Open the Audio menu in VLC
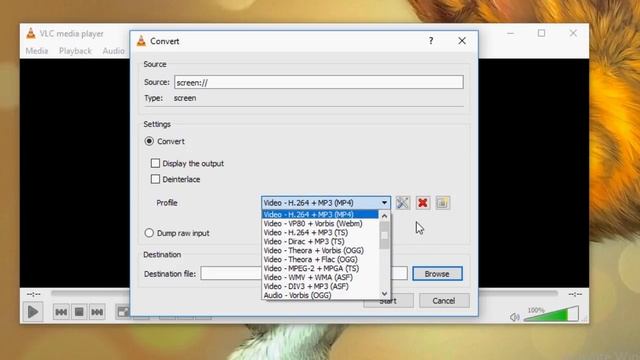640x360 pixels. pyautogui.click(x=113, y=51)
